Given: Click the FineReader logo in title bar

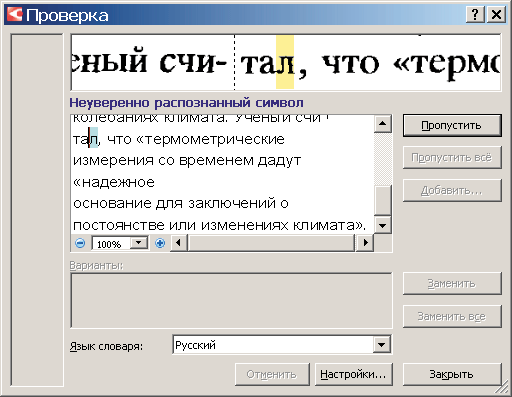Looking at the screenshot, I should (15, 15).
